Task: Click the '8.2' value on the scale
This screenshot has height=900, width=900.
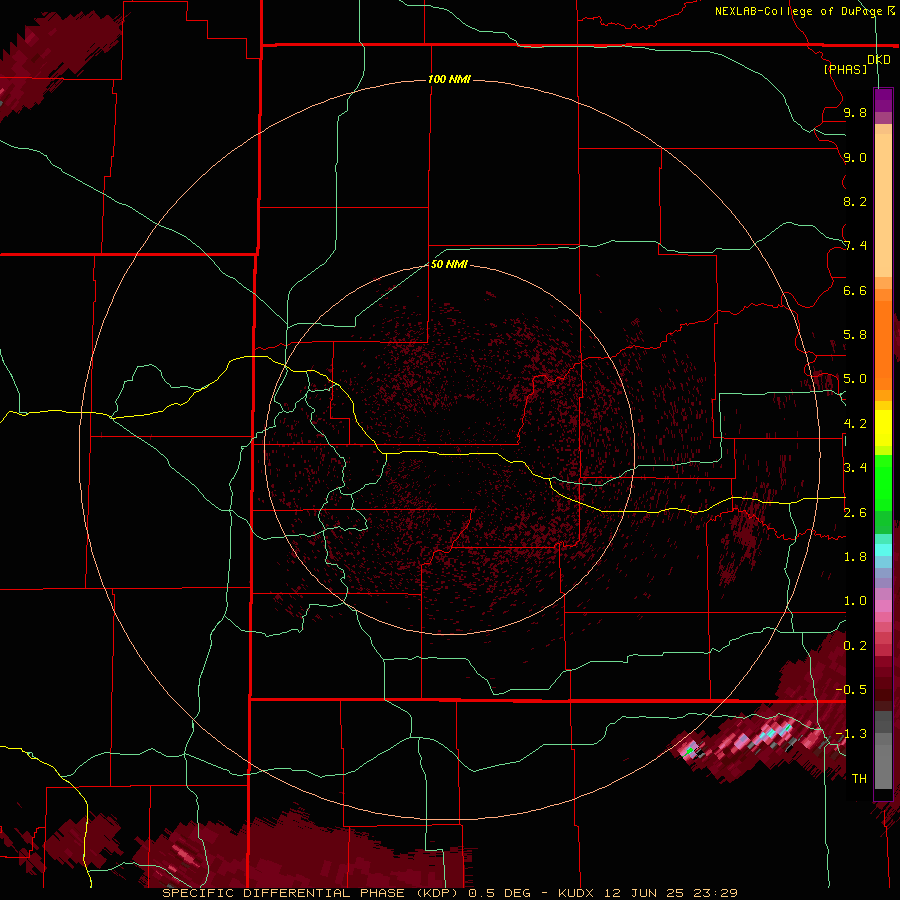Action: pyautogui.click(x=855, y=201)
